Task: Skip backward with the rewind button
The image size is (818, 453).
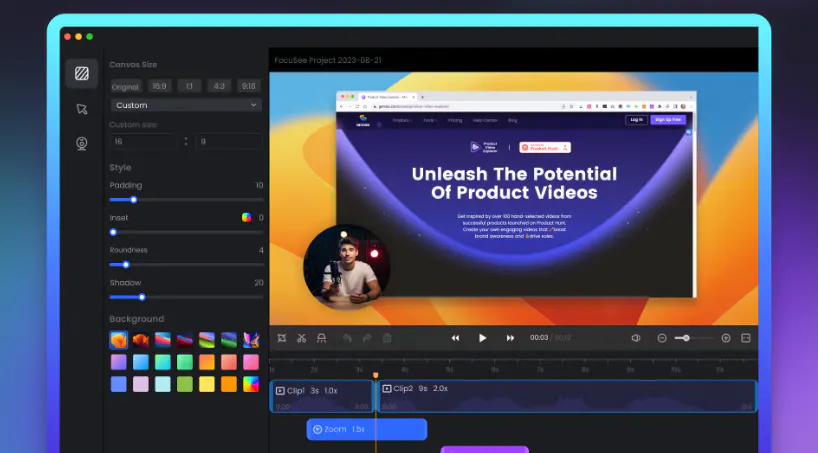Action: tap(455, 338)
